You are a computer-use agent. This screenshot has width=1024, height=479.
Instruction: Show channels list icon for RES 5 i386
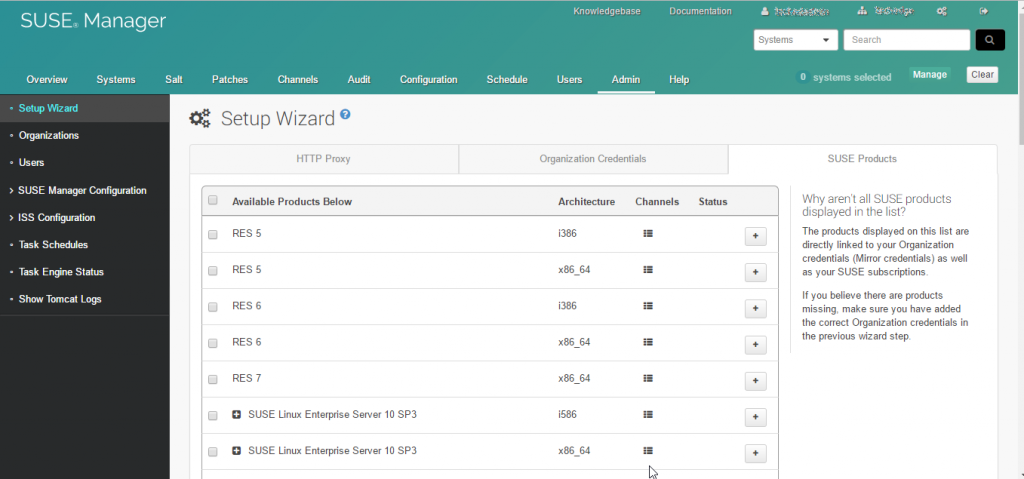[x=648, y=234]
